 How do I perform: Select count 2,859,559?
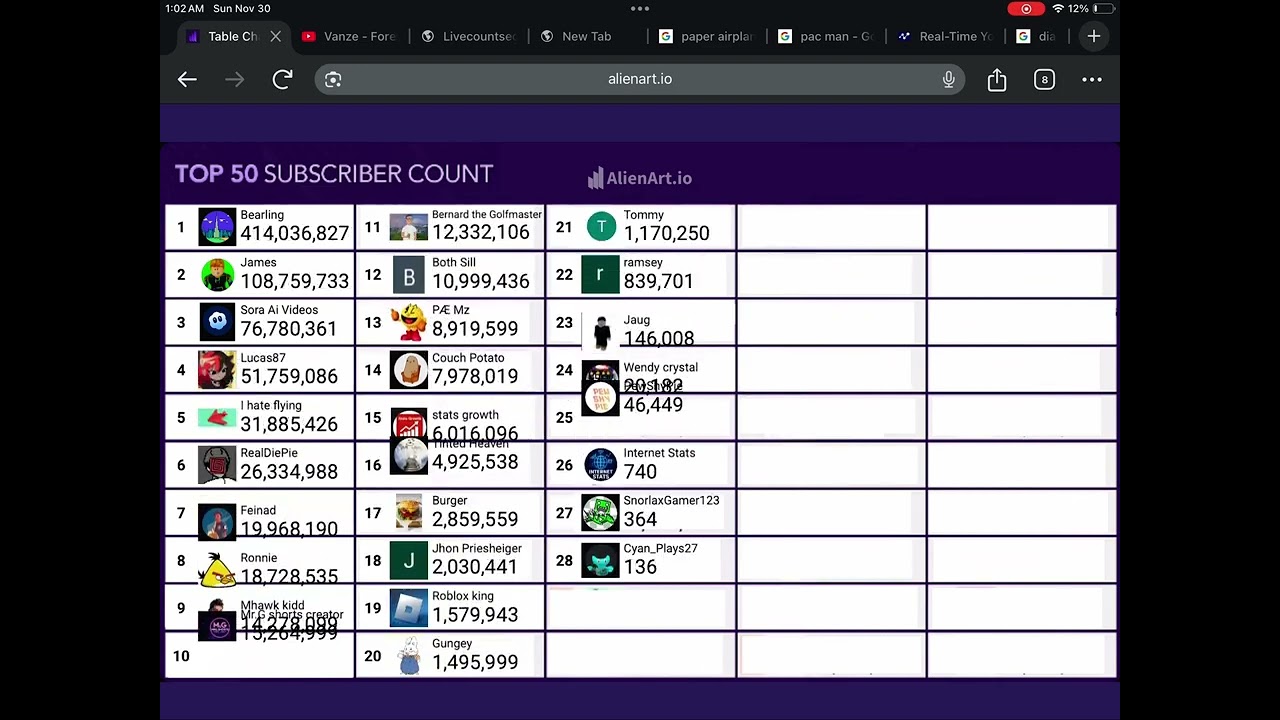[475, 520]
